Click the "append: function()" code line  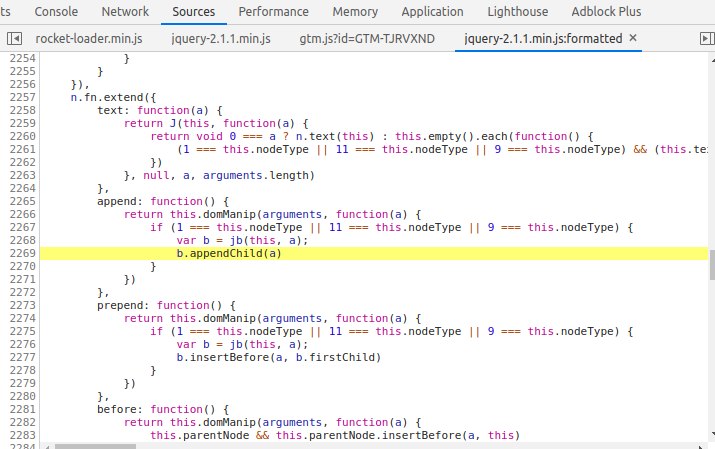click(x=163, y=201)
